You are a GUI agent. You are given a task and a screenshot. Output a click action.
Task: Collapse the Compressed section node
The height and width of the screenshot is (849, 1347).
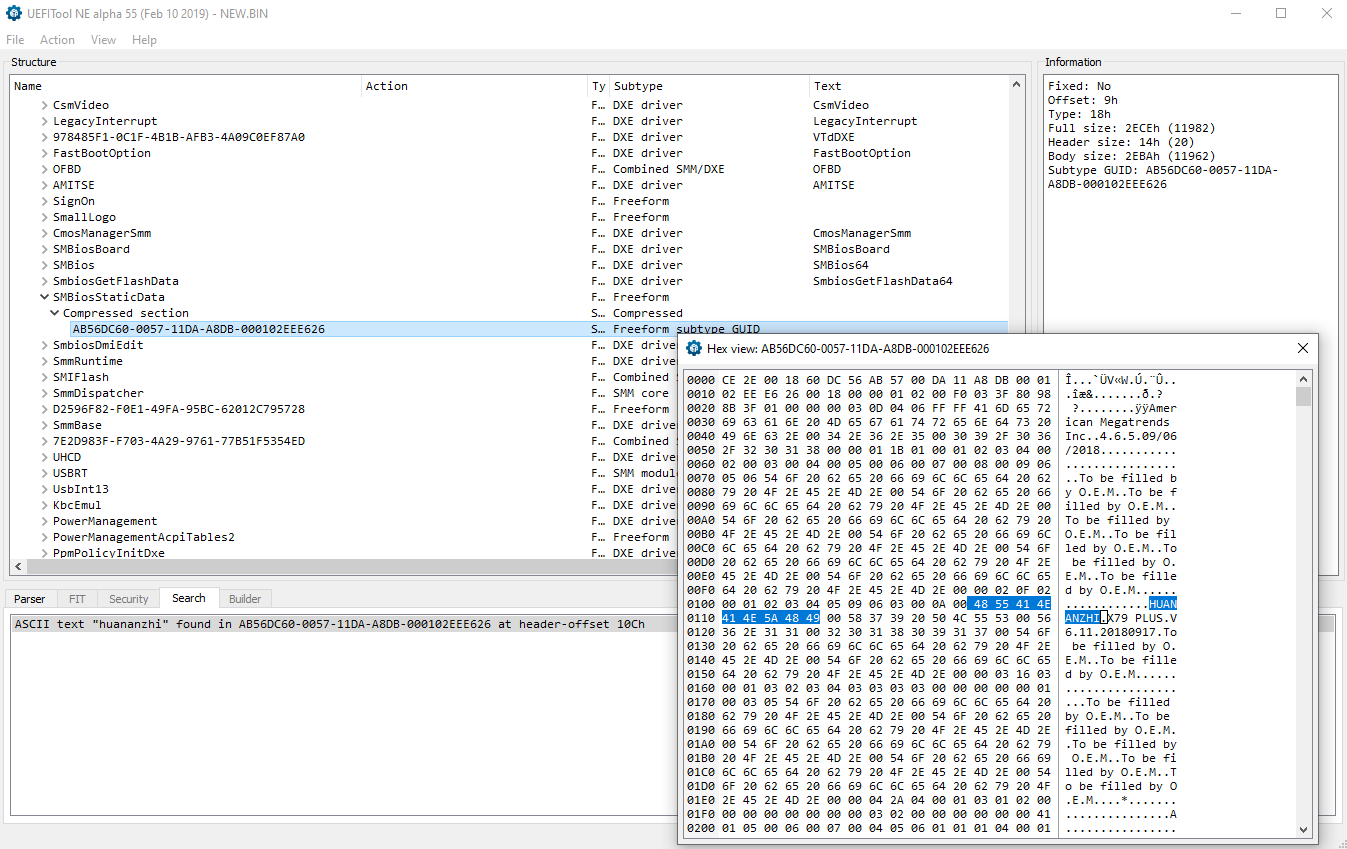[54, 313]
